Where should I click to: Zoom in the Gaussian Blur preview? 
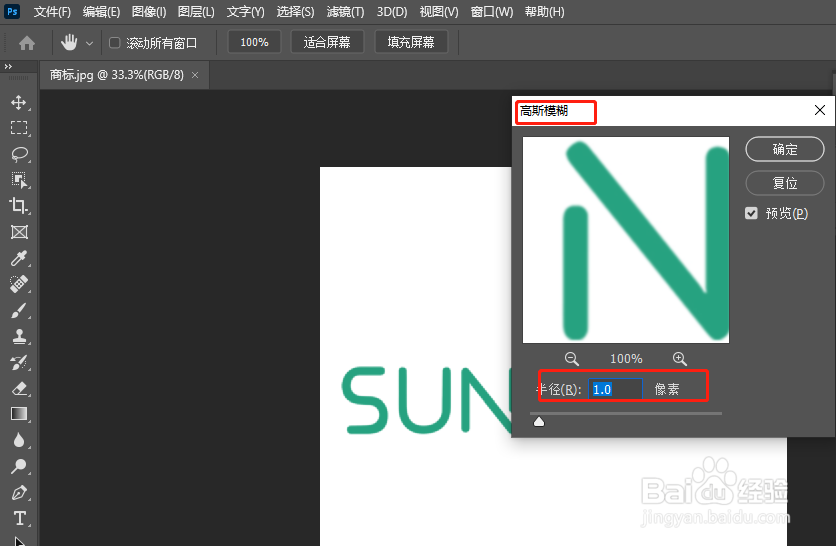(x=679, y=358)
